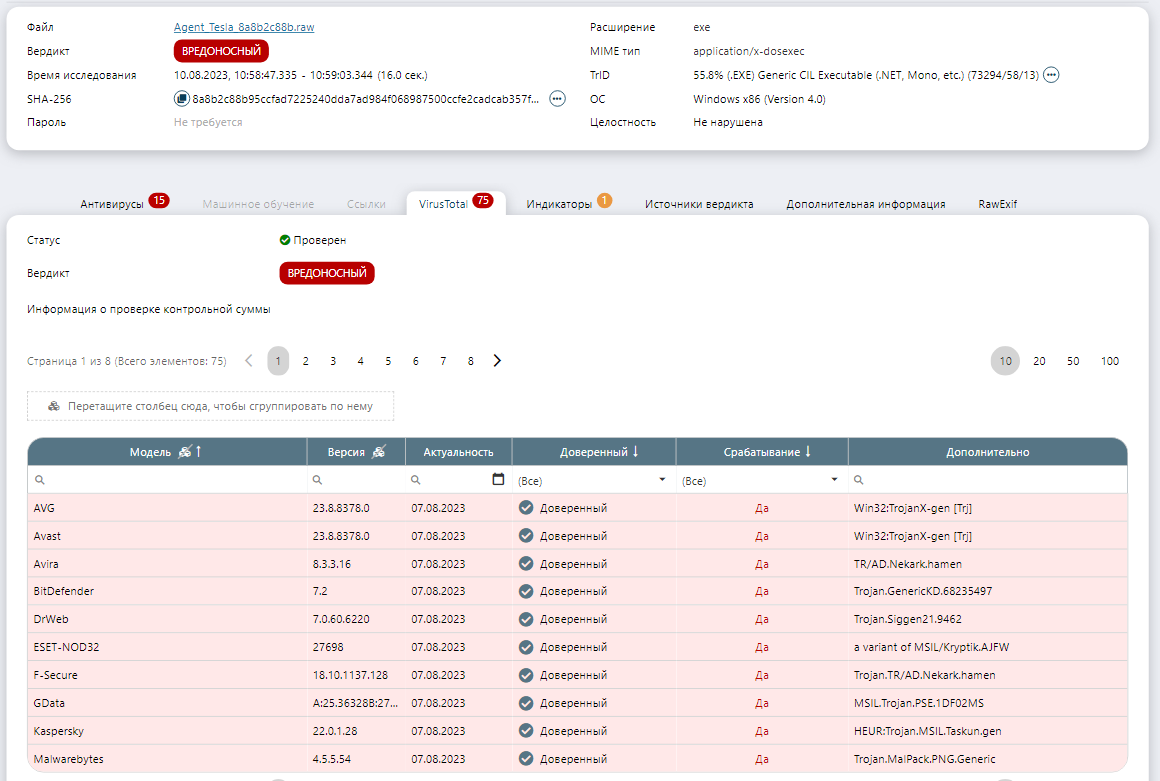
Task: Click the ellipsis next to TrID value
Action: [x=1051, y=75]
